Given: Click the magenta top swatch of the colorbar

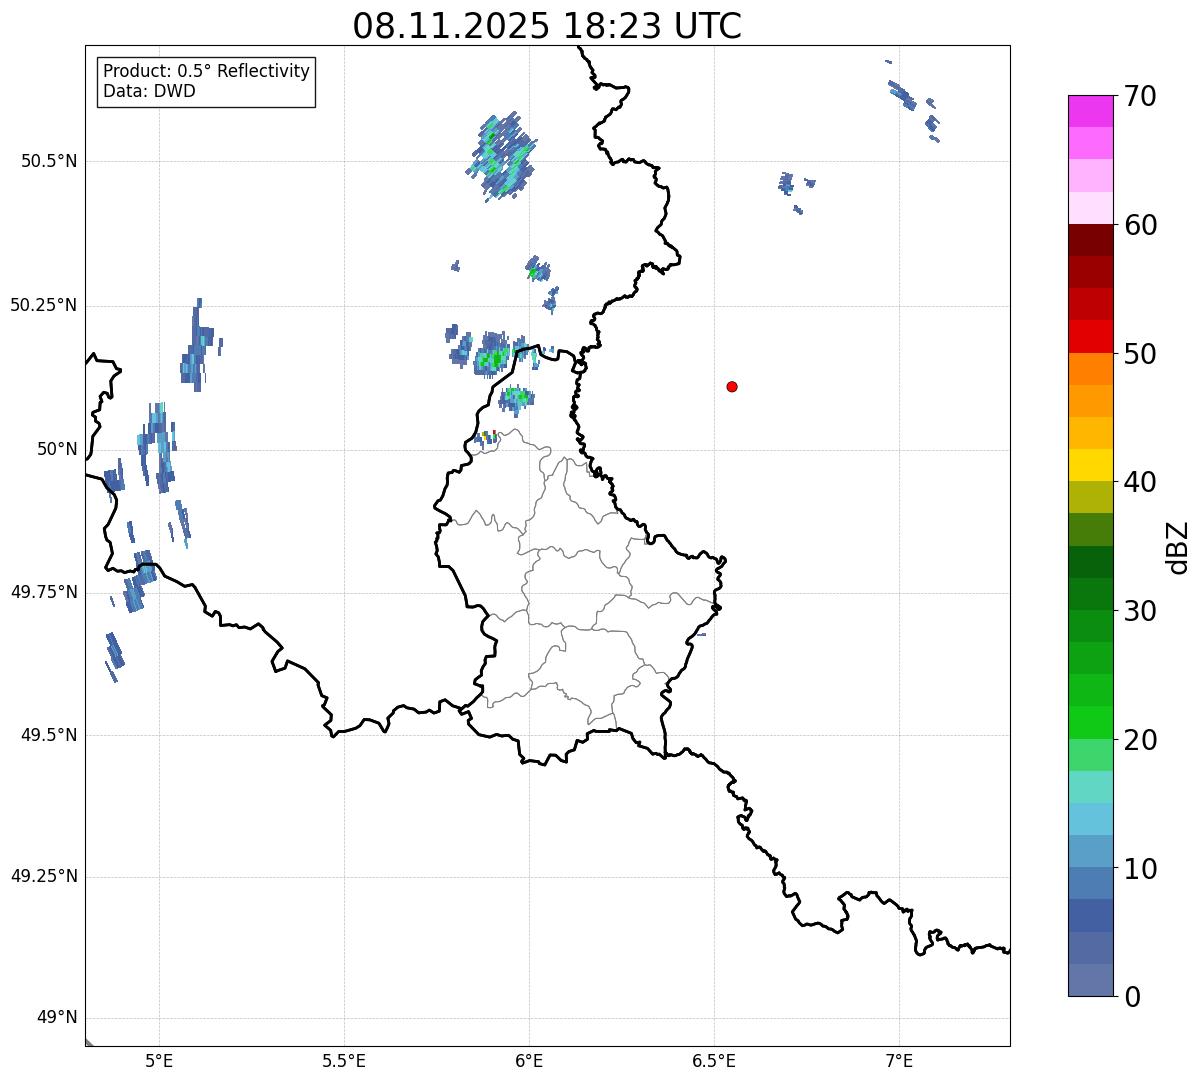Looking at the screenshot, I should click(x=1090, y=111).
